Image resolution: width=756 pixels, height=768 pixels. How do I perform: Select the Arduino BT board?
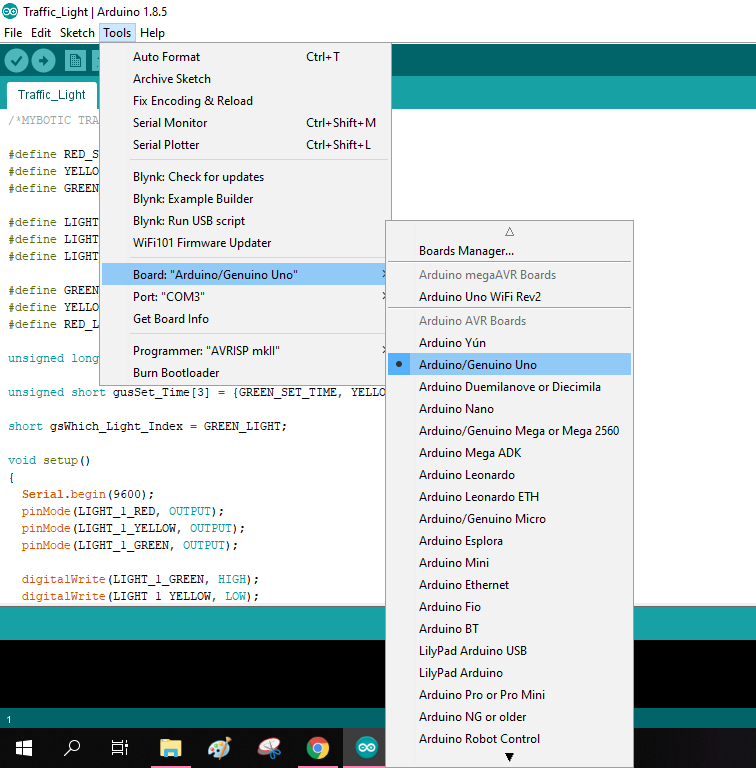point(509,629)
